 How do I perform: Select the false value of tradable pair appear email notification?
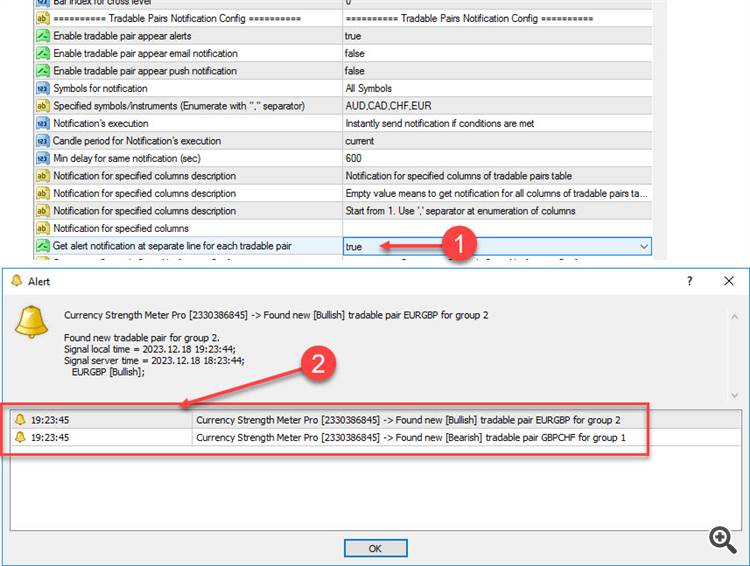pyautogui.click(x=354, y=53)
